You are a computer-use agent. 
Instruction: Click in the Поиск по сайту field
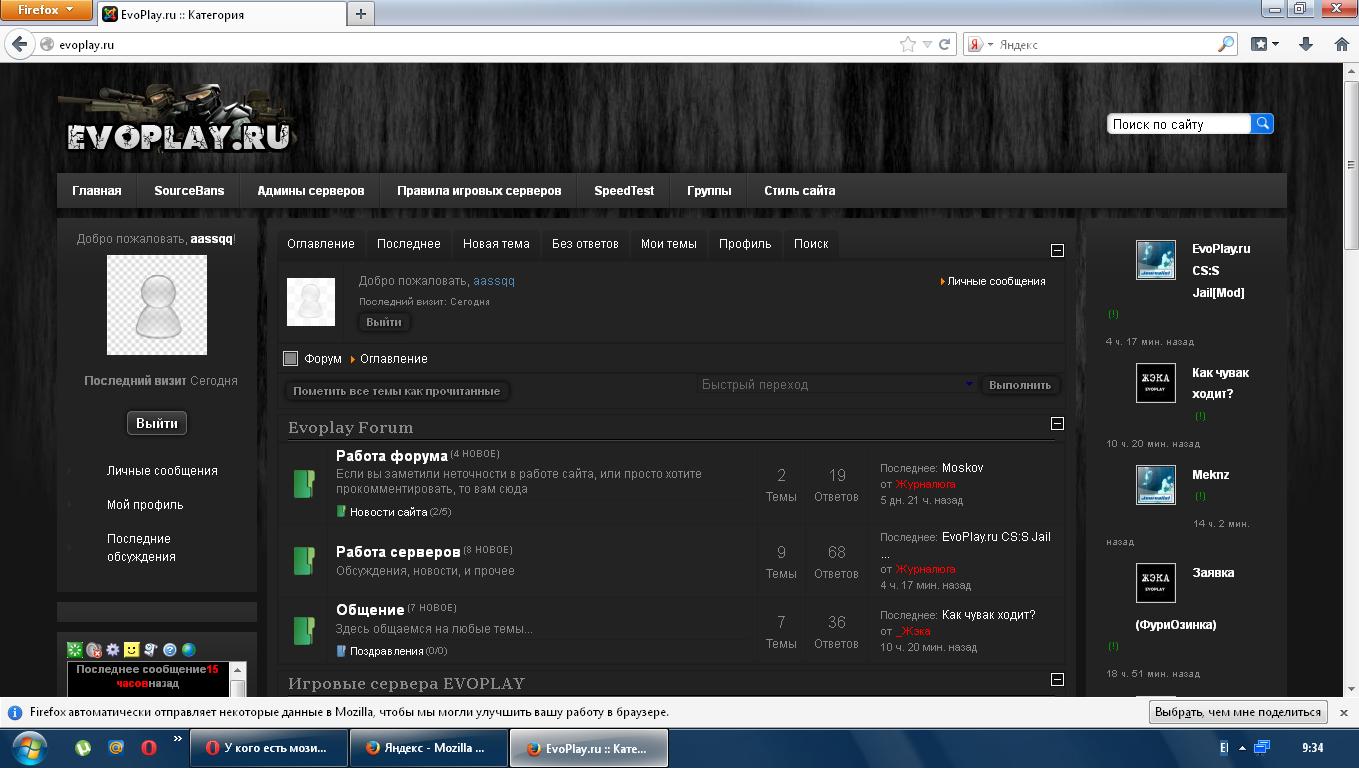1178,124
